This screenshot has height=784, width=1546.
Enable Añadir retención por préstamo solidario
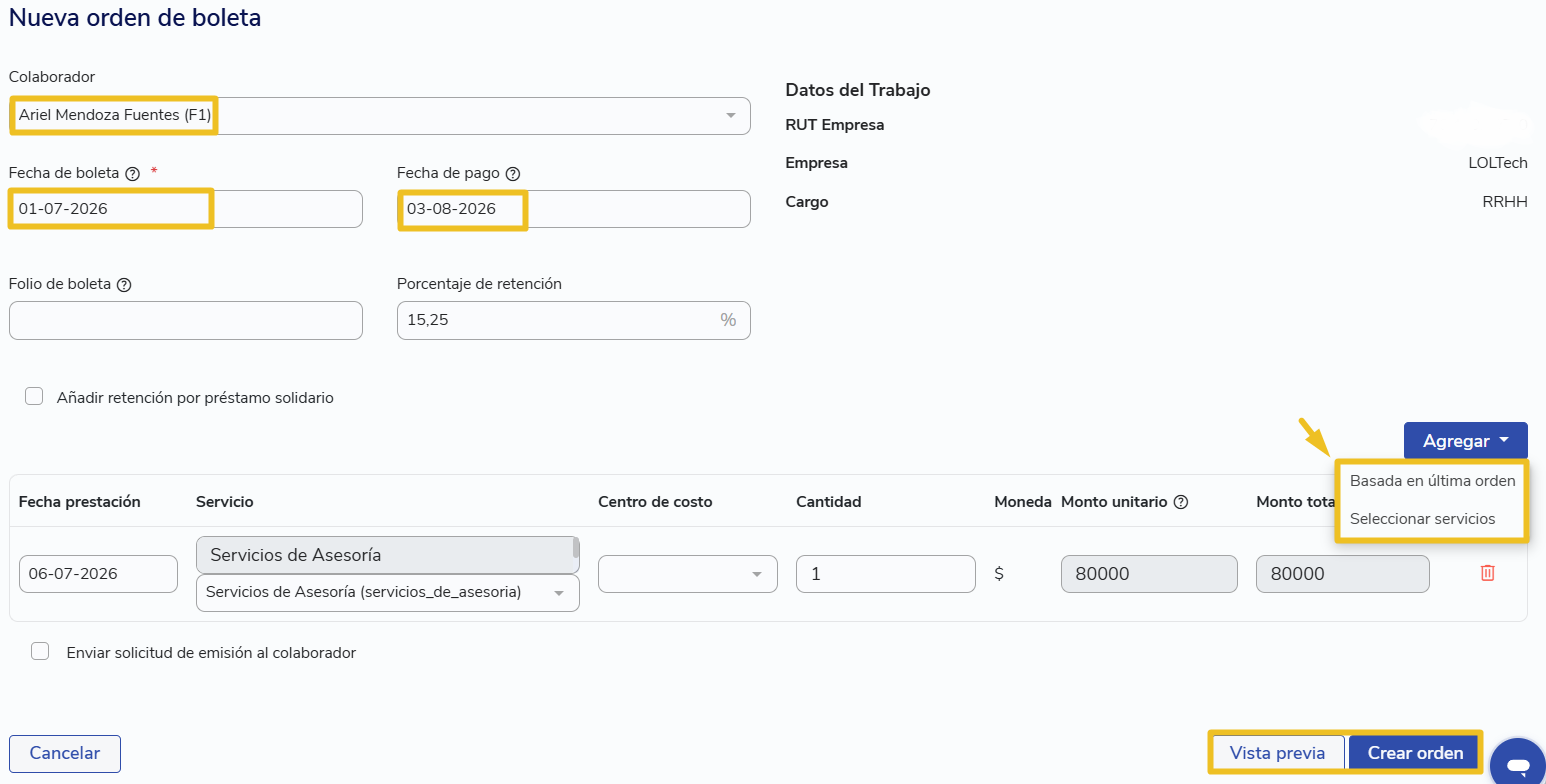pos(35,396)
